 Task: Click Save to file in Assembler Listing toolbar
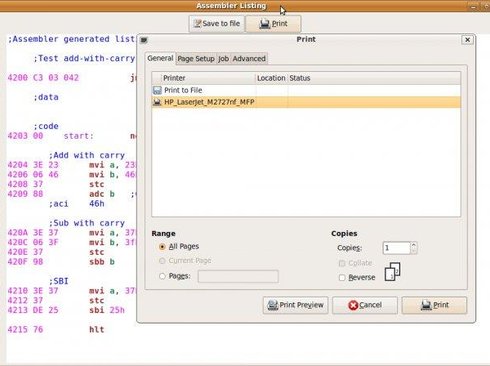pos(217,24)
